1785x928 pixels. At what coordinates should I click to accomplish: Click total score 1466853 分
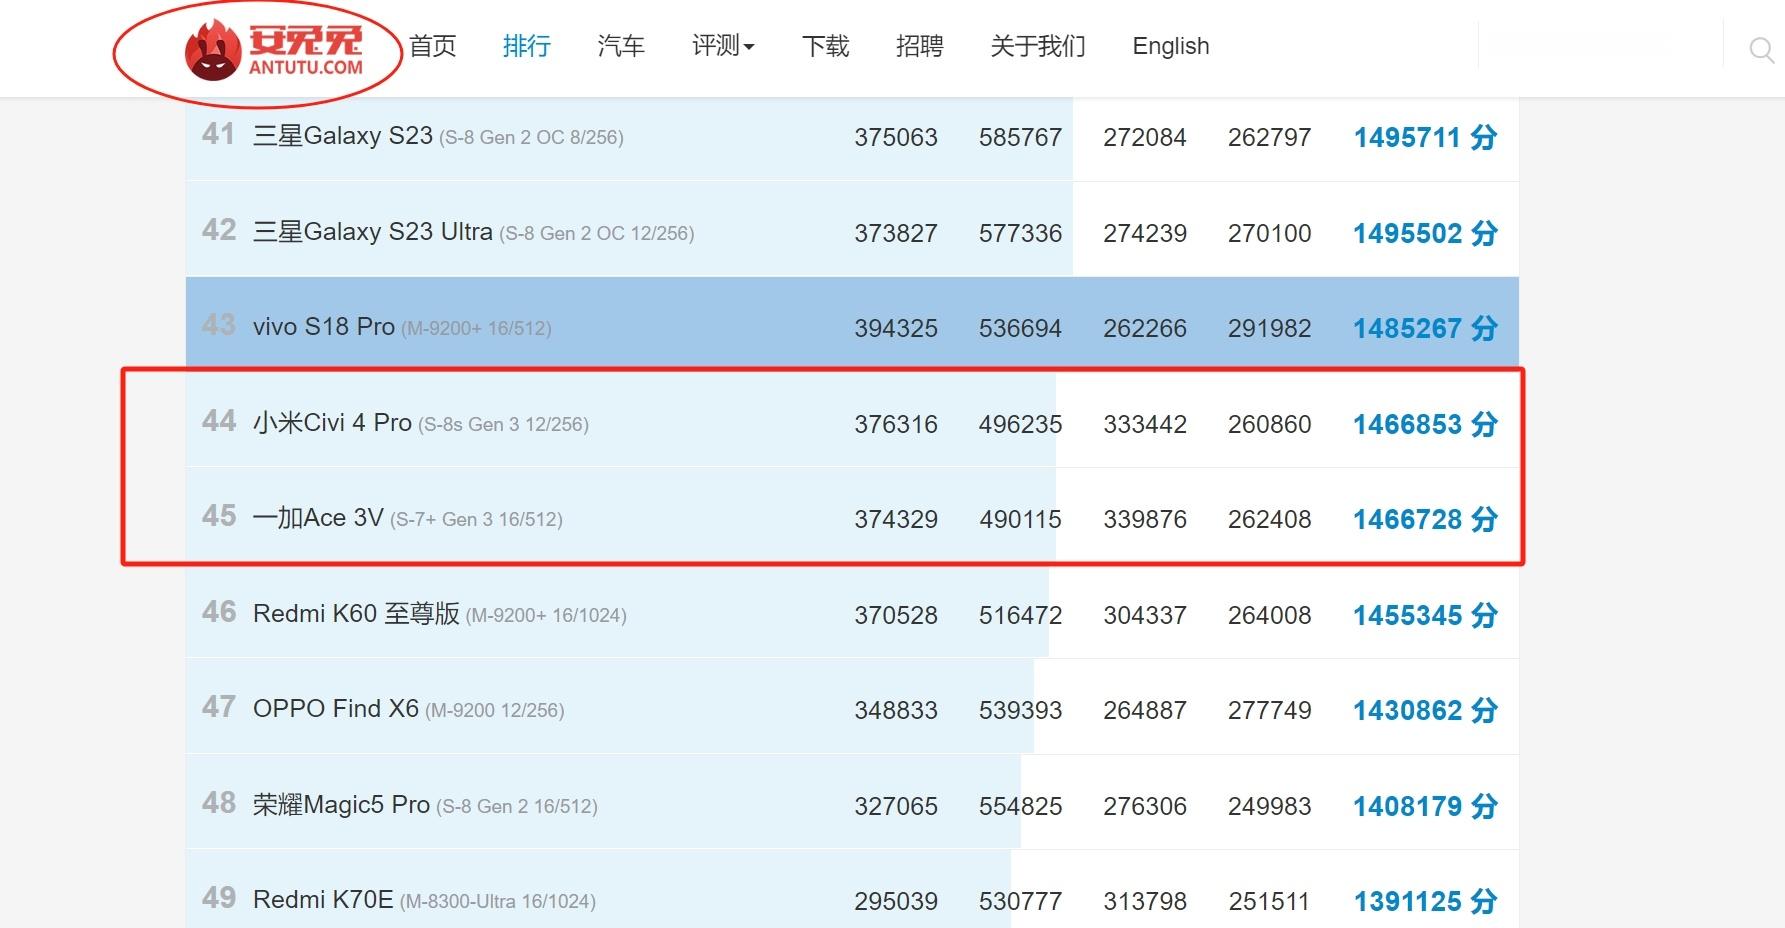click(x=1425, y=424)
